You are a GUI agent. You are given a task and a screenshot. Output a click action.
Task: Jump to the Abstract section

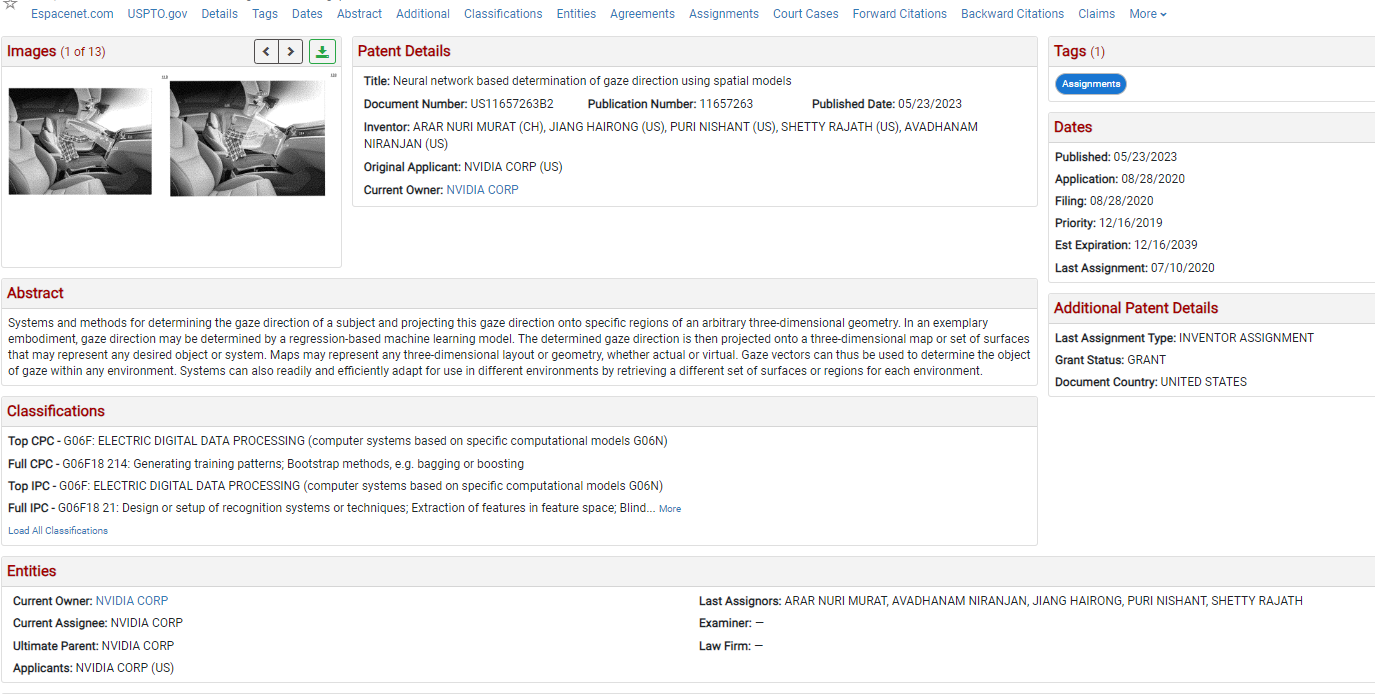click(359, 14)
